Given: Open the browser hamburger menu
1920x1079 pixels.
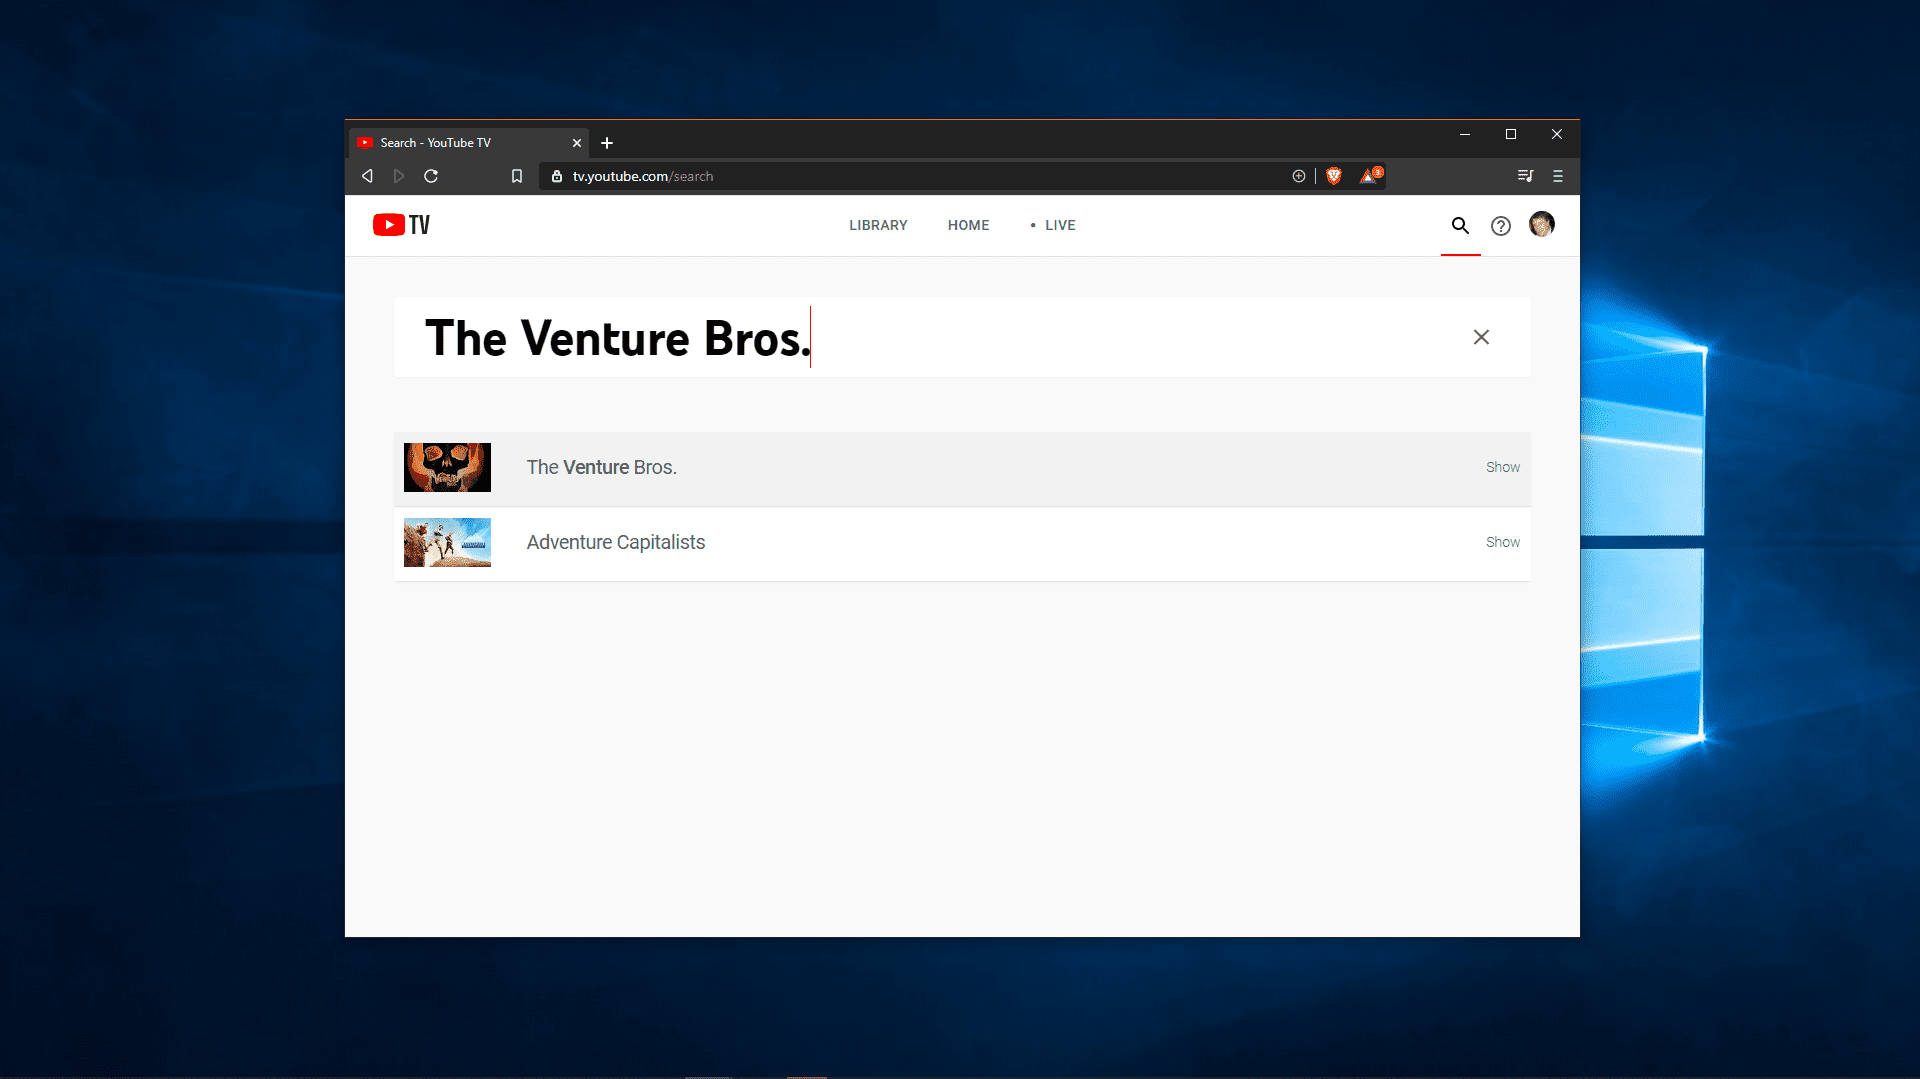Looking at the screenshot, I should coord(1557,176).
